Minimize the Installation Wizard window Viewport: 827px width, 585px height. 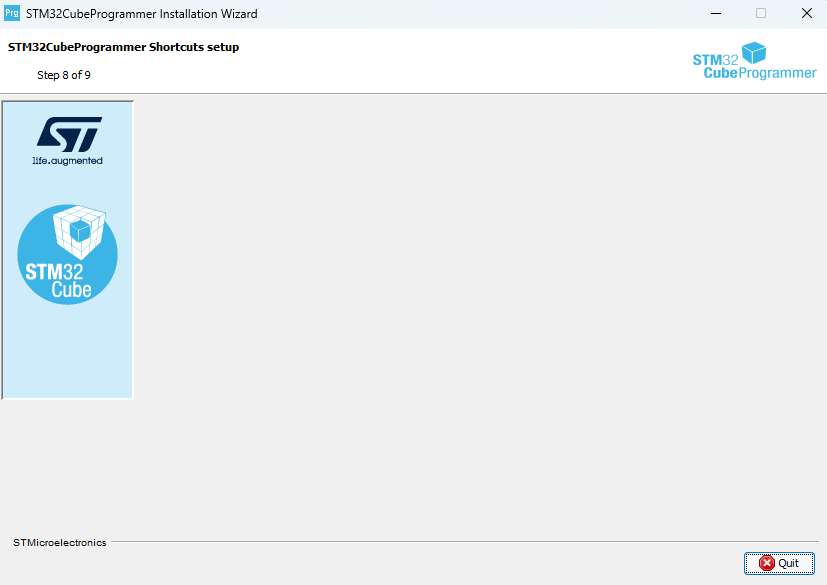pyautogui.click(x=716, y=13)
